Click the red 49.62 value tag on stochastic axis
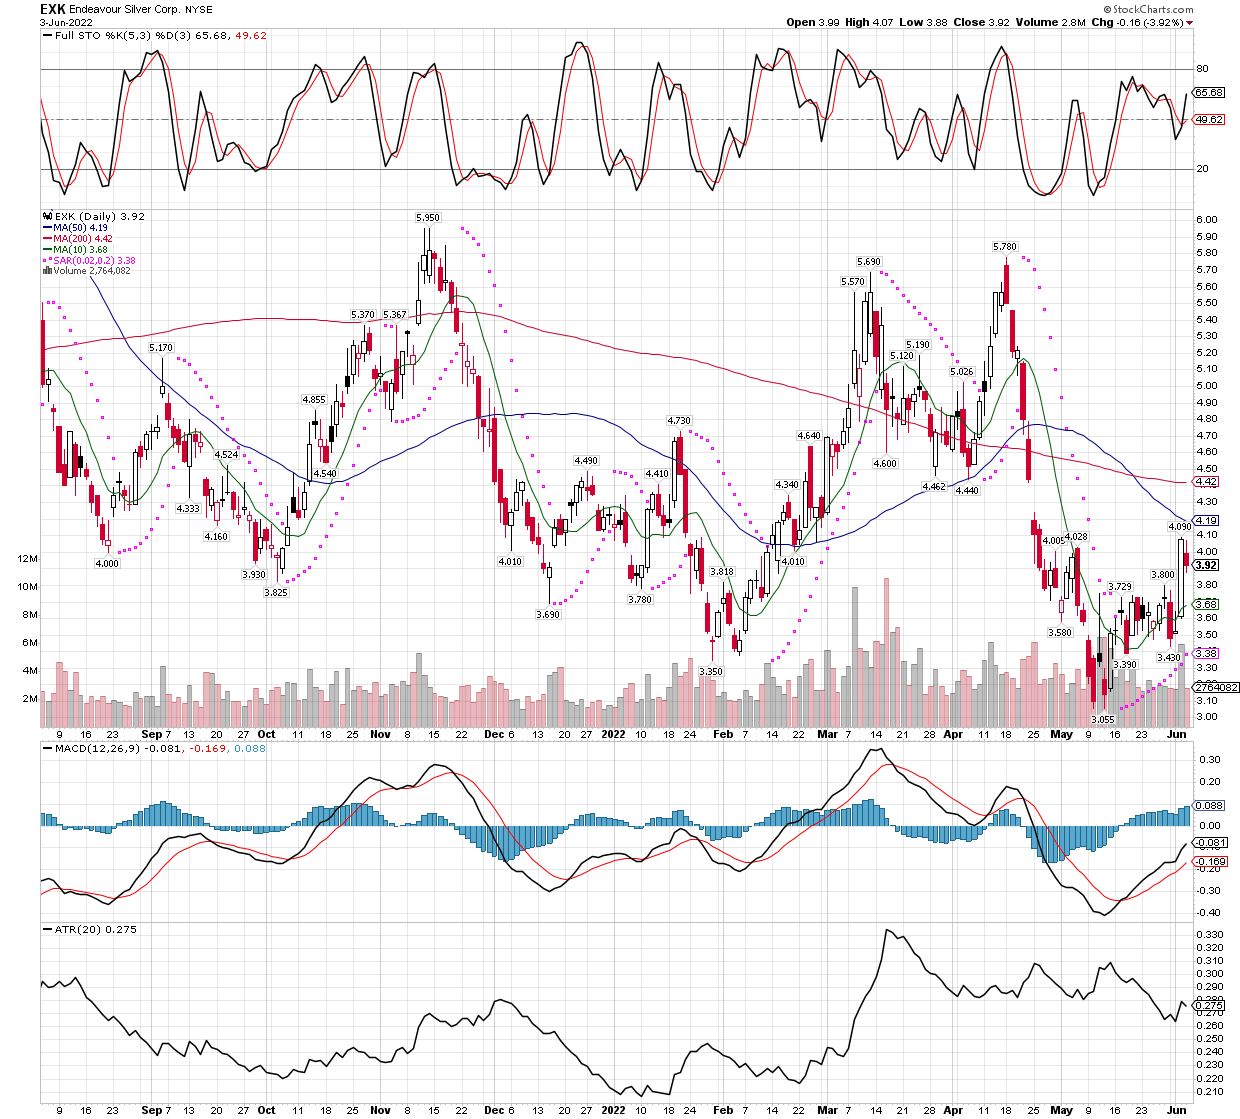1240x1119 pixels. [x=1210, y=119]
